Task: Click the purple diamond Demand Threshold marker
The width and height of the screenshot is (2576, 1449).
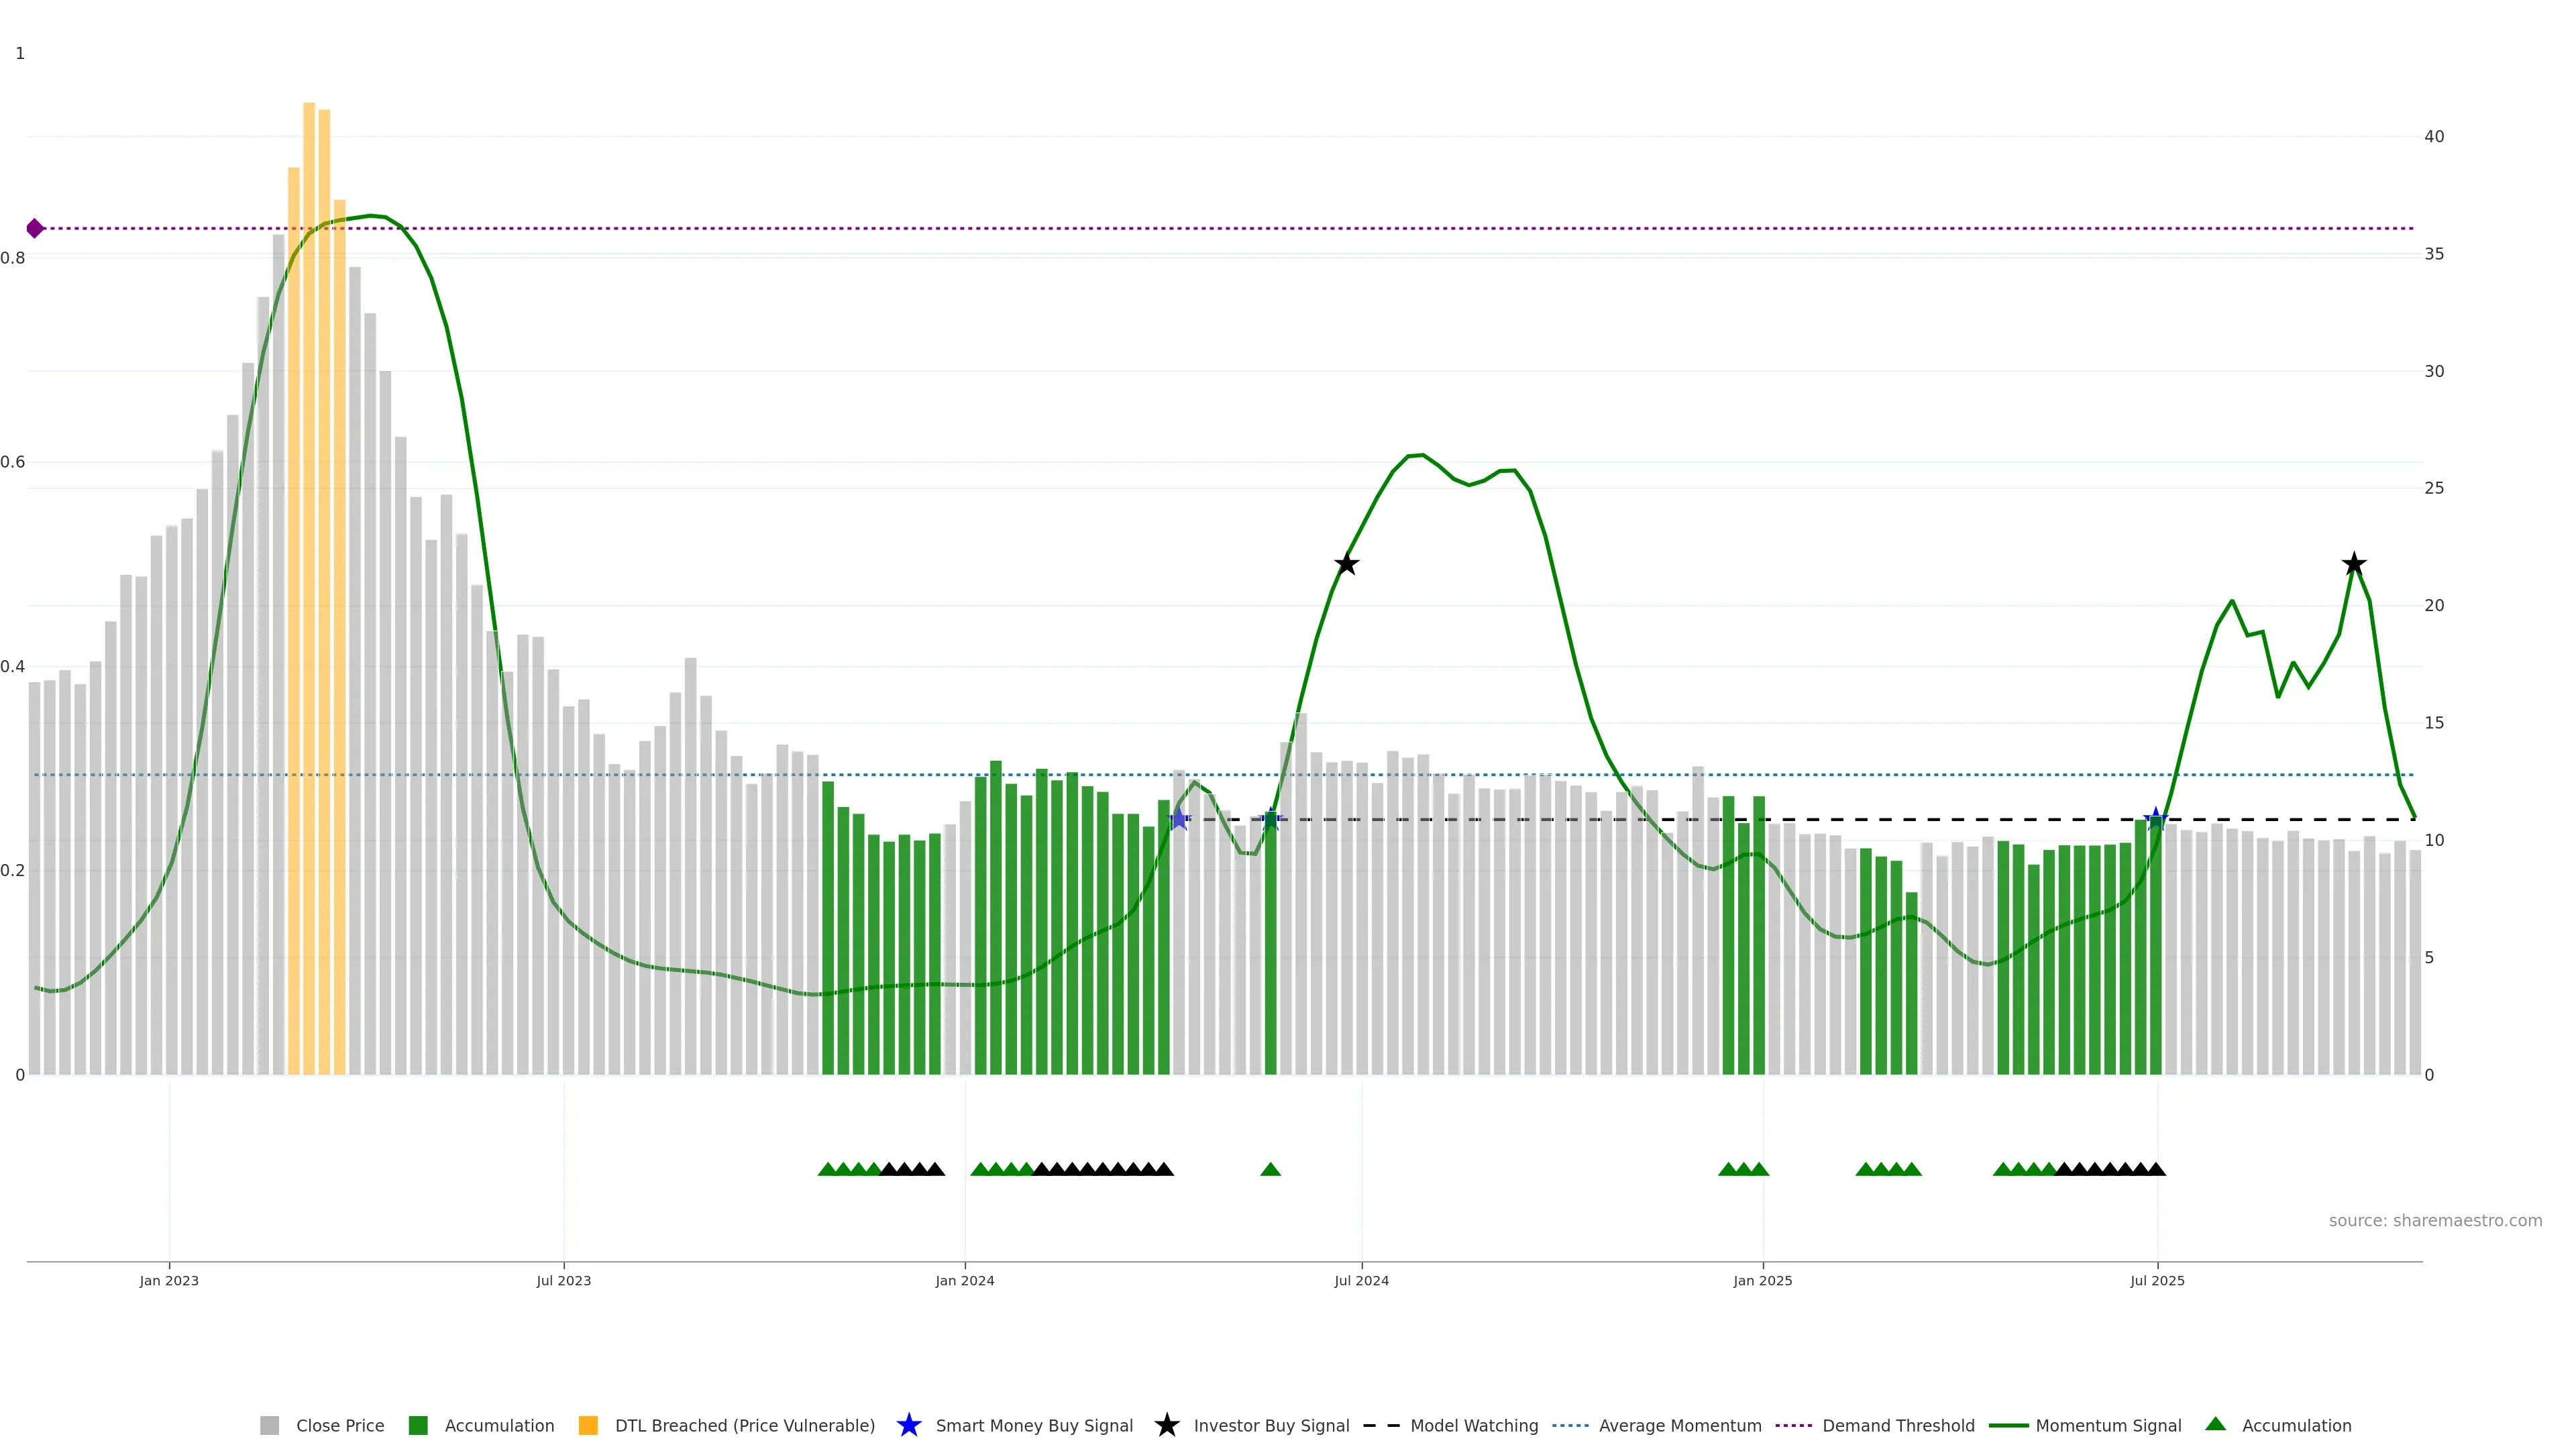Action: [x=35, y=228]
